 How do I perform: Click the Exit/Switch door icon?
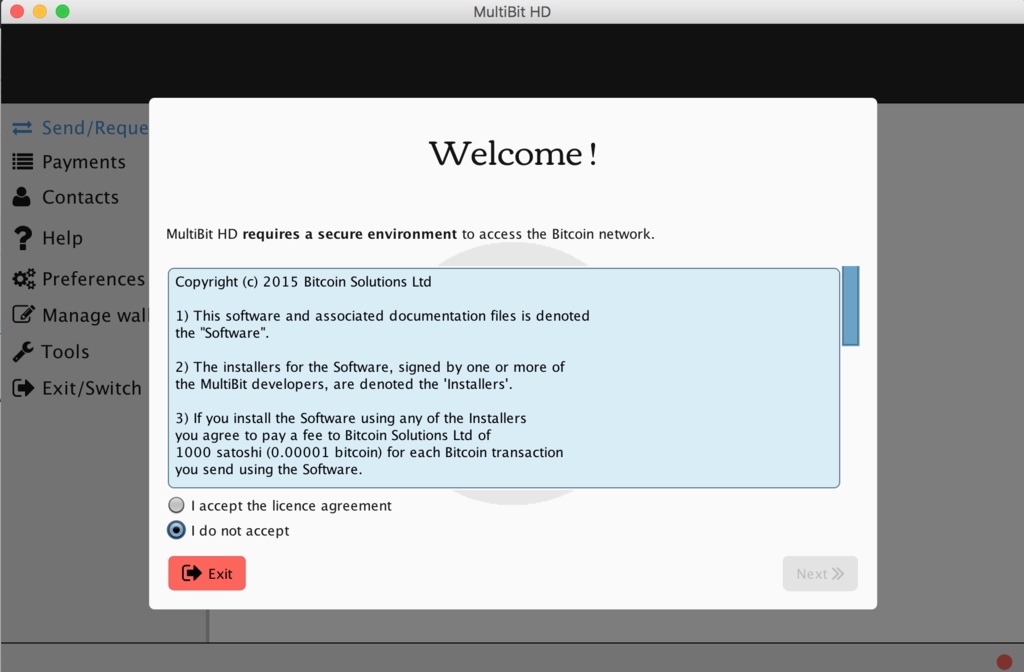(23, 388)
